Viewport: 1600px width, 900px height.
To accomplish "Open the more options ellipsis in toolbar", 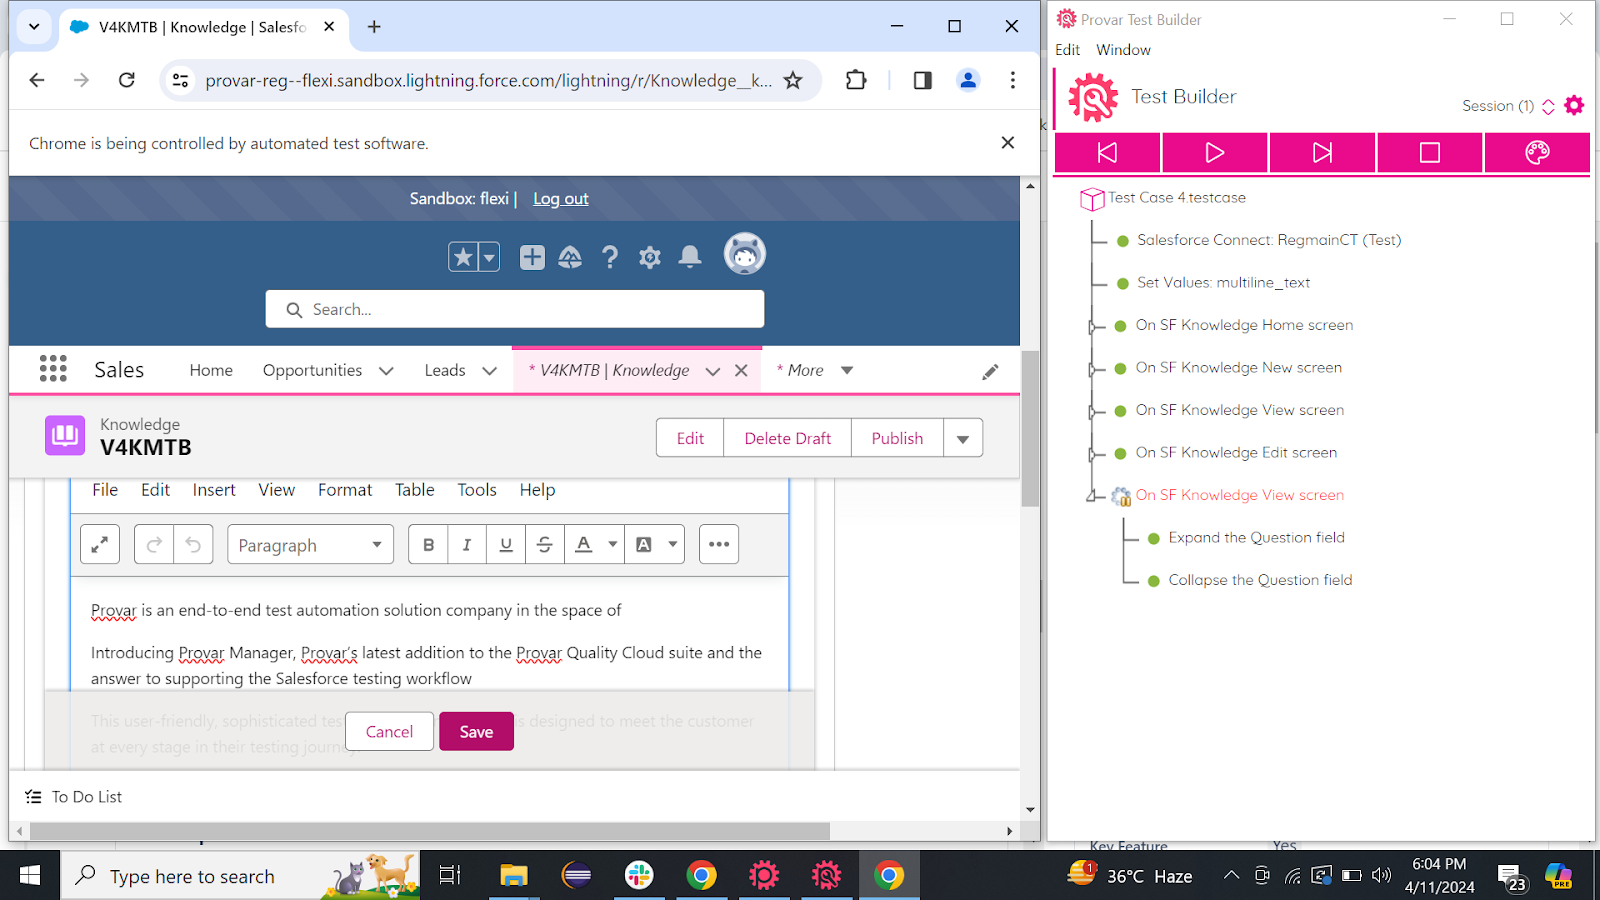I will pos(719,544).
